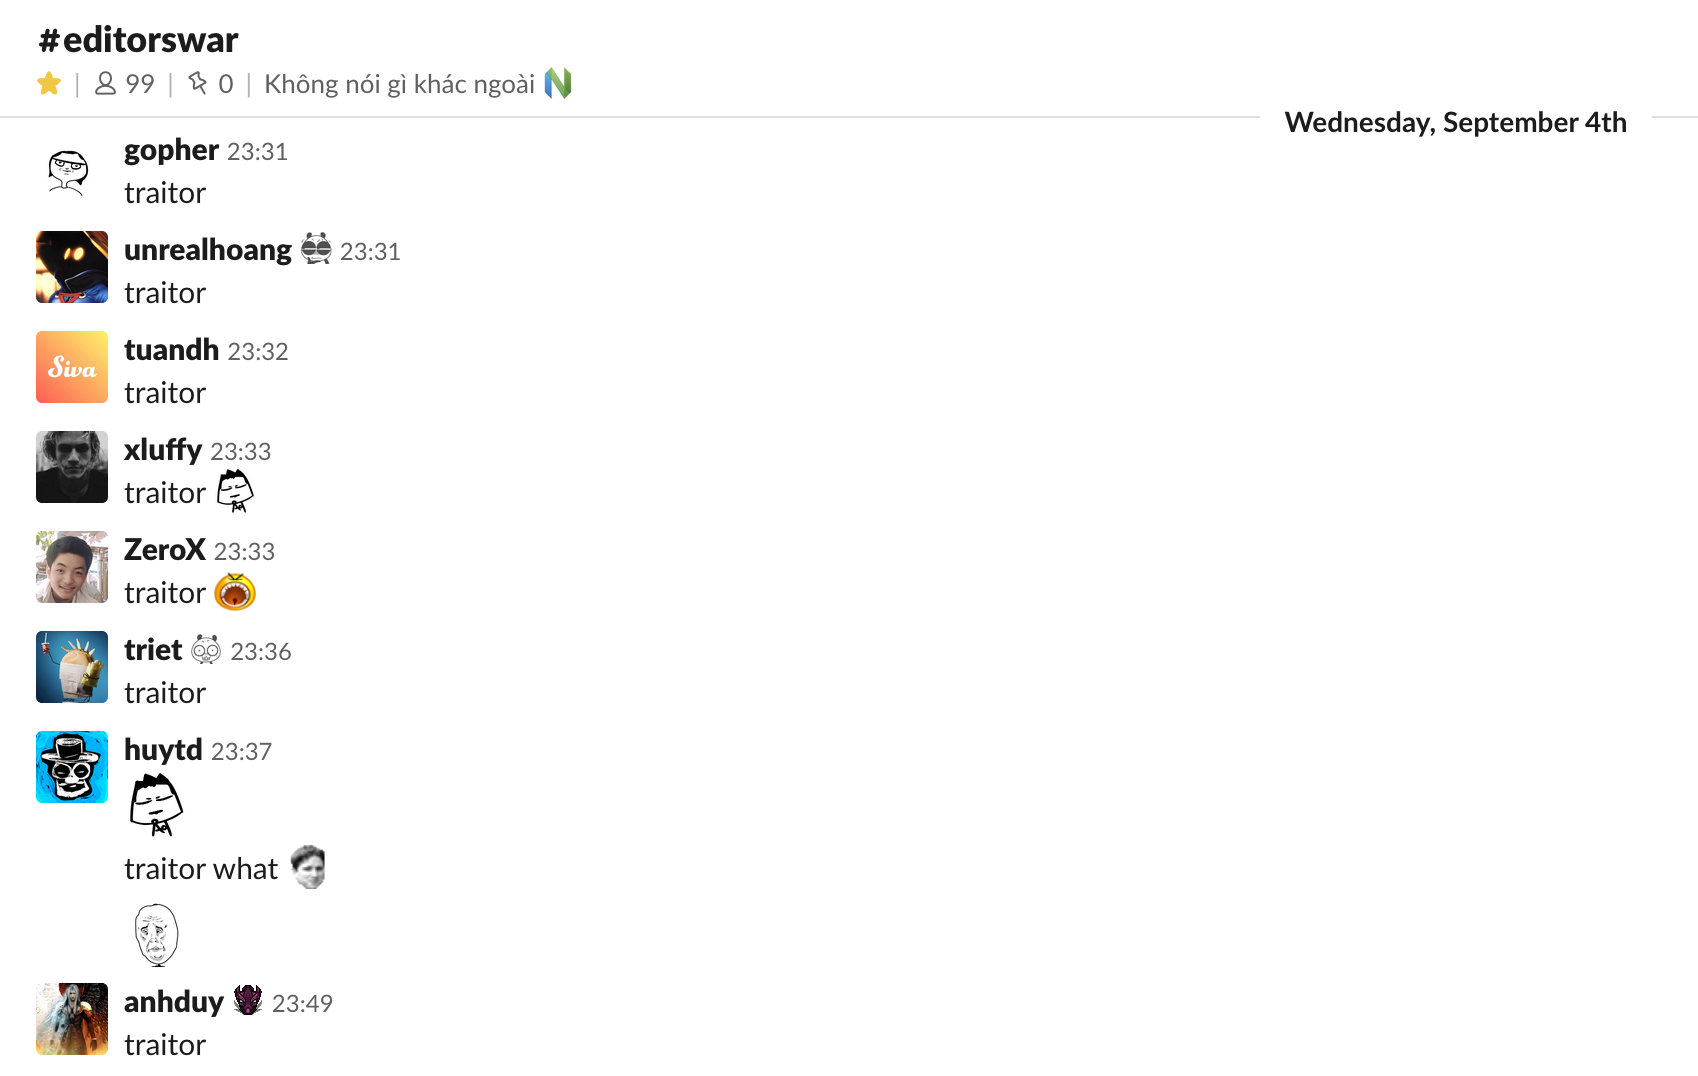View pinned items icon with 0
Viewport: 1698px width, 1076px height.
pos(210,84)
